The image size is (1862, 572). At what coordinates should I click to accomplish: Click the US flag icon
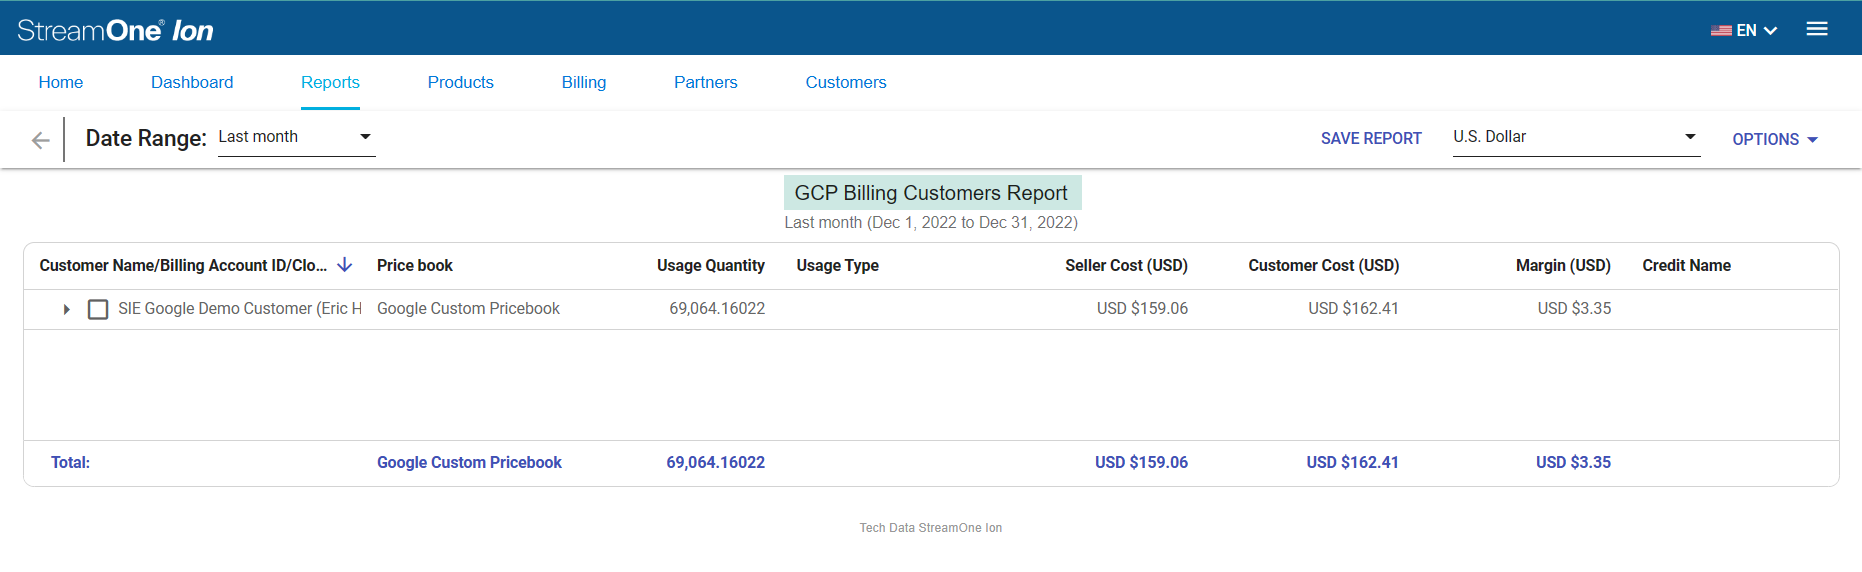click(1721, 31)
